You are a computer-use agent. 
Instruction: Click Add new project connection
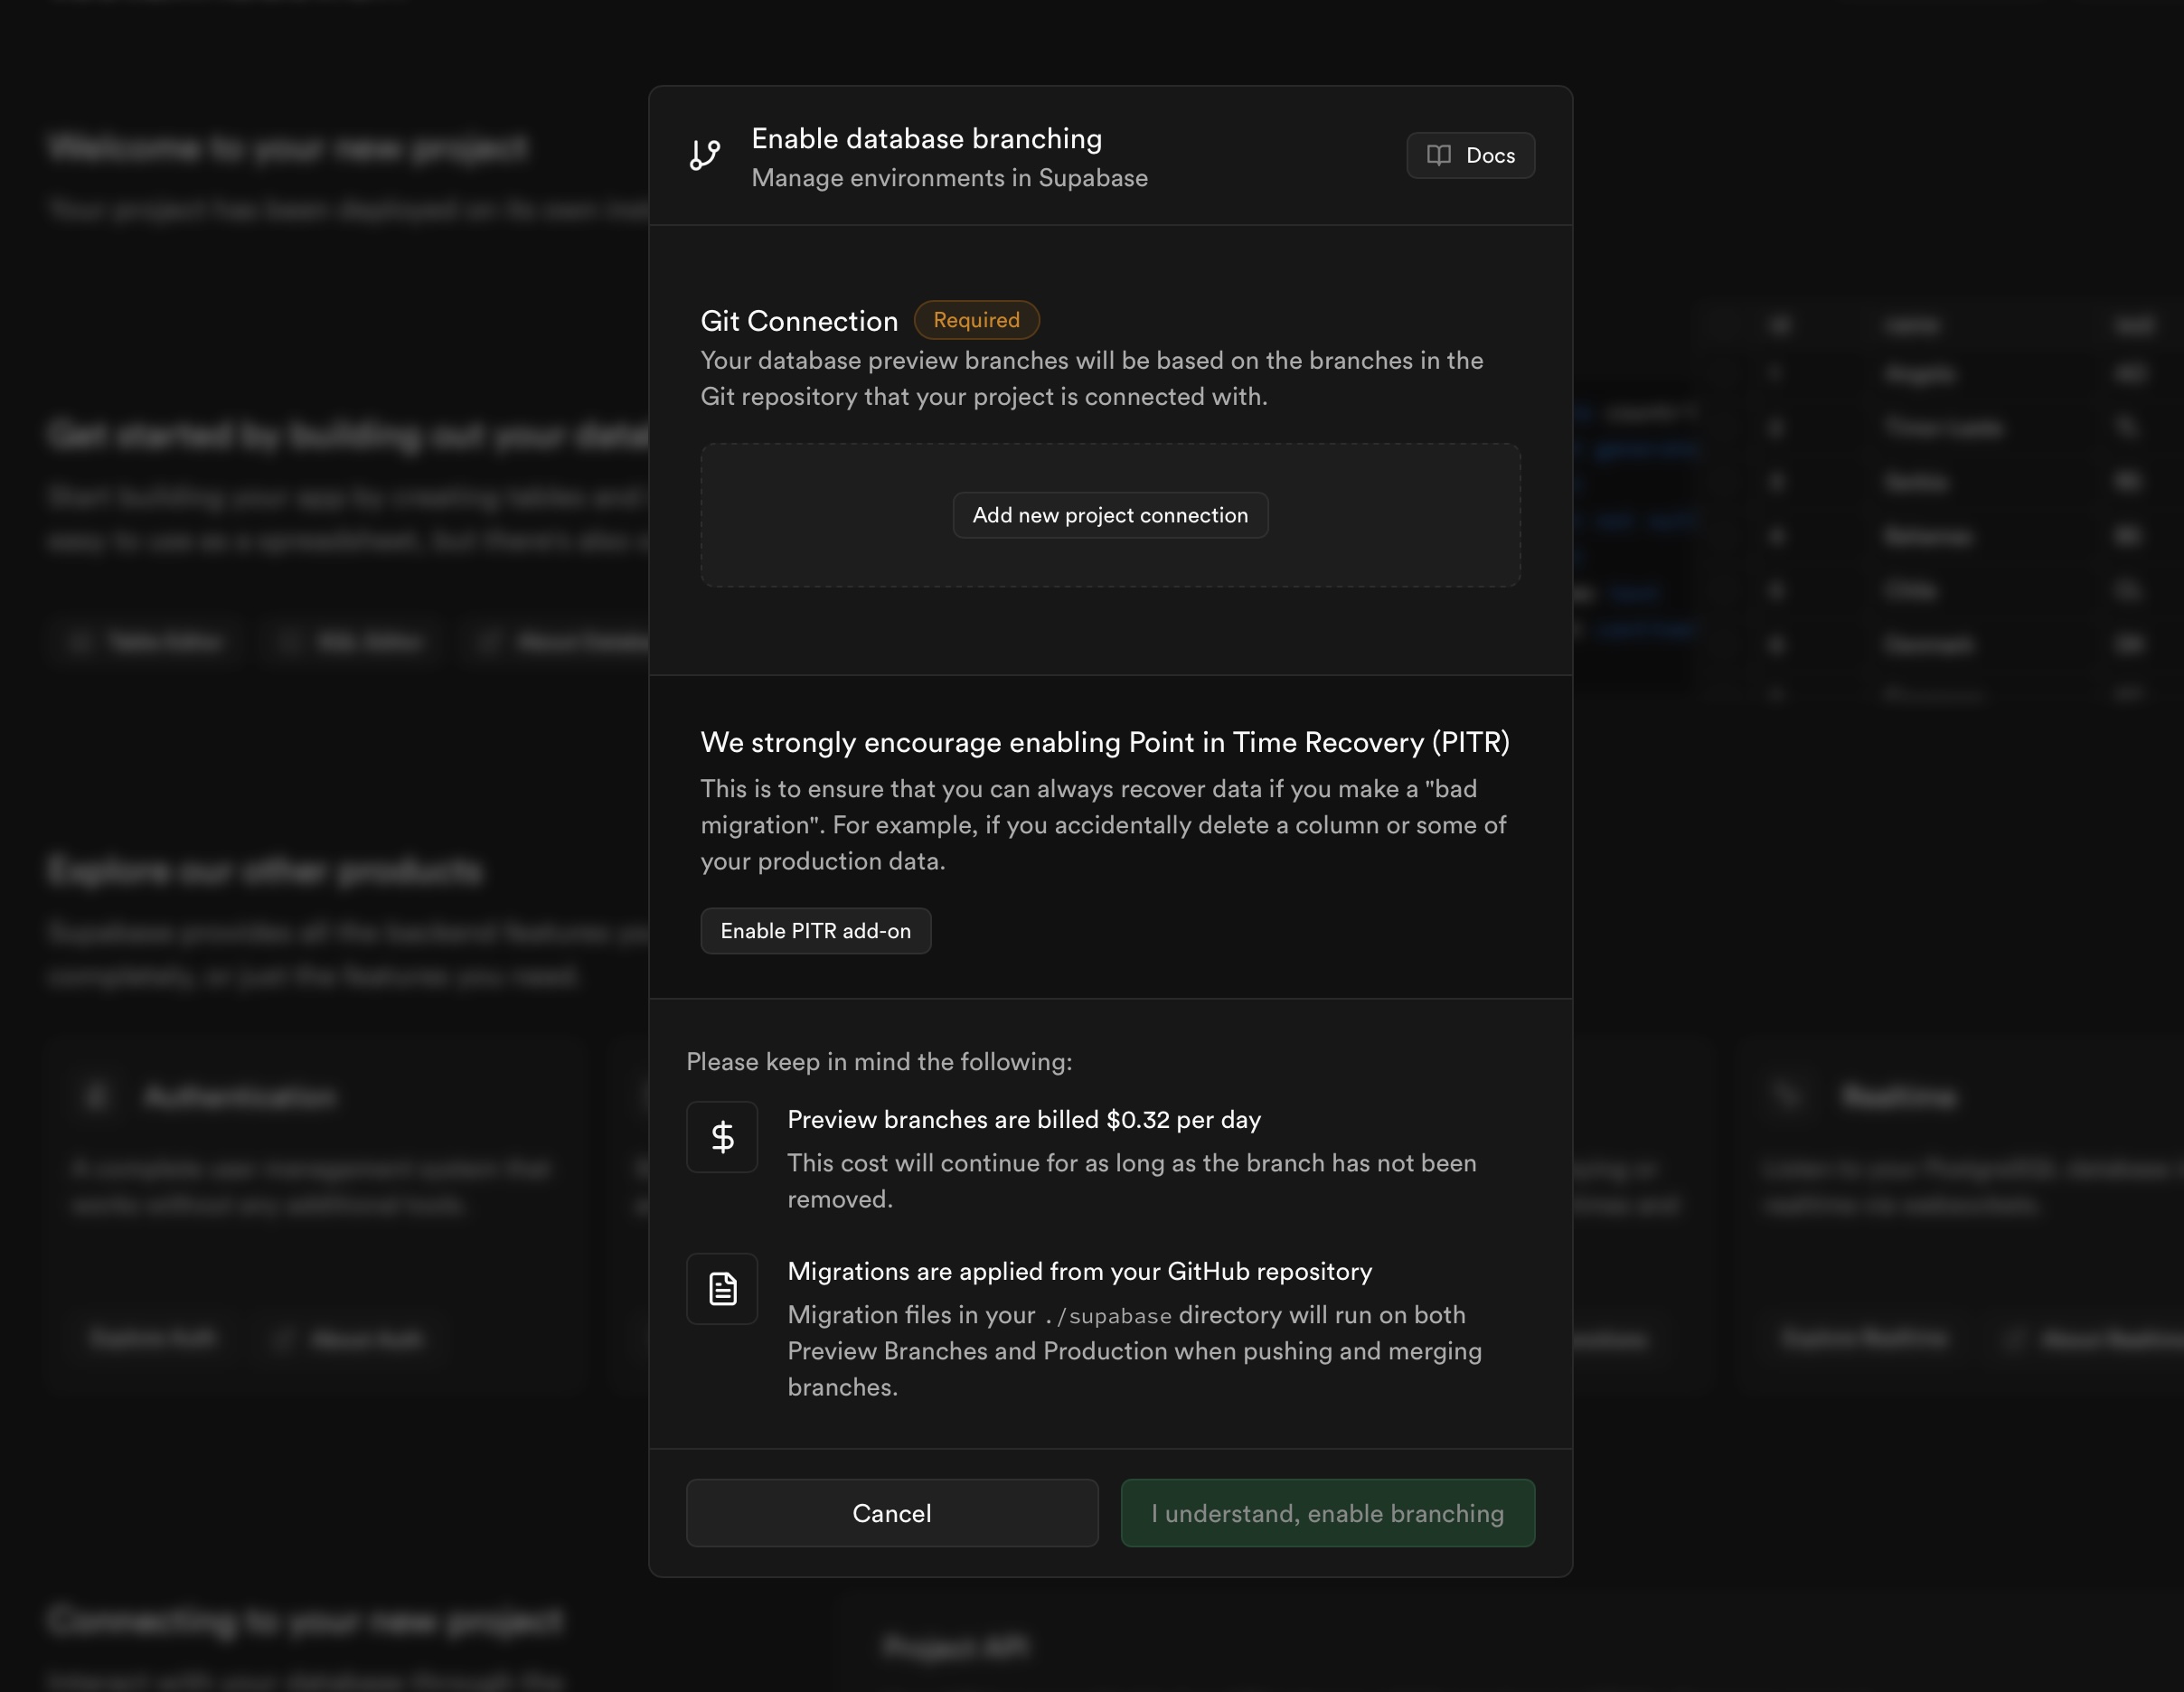point(1110,515)
